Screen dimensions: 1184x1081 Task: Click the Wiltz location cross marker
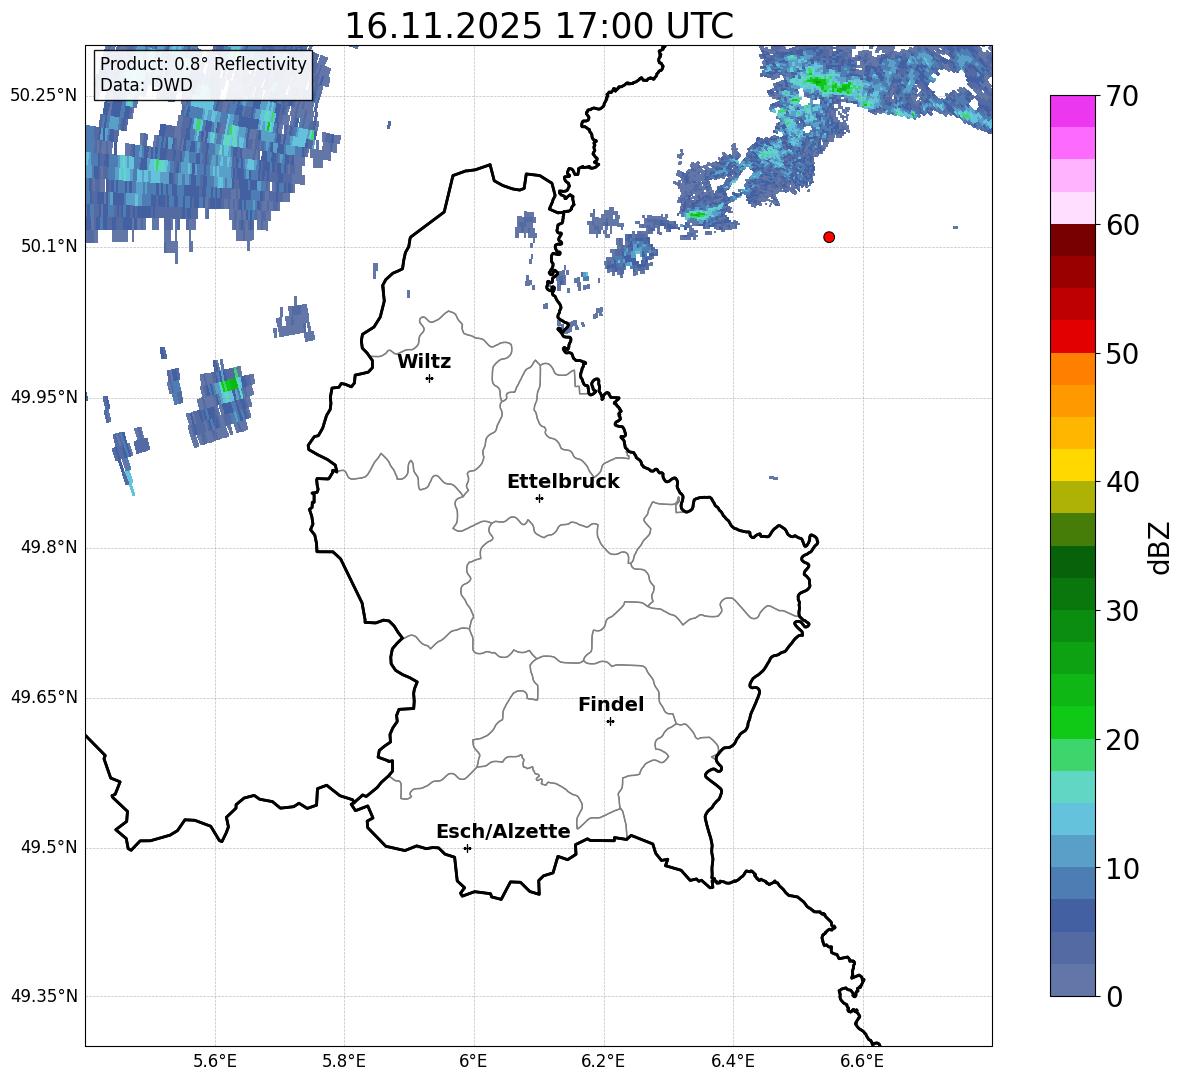point(430,378)
